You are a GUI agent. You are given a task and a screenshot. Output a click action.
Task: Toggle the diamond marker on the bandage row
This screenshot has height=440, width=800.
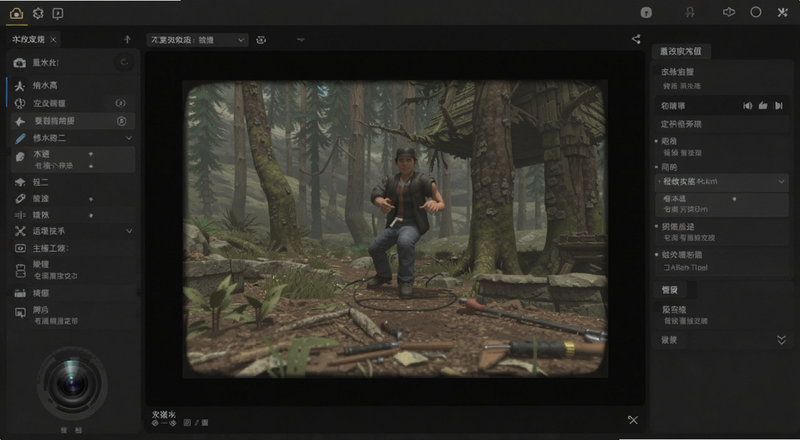pos(91,199)
